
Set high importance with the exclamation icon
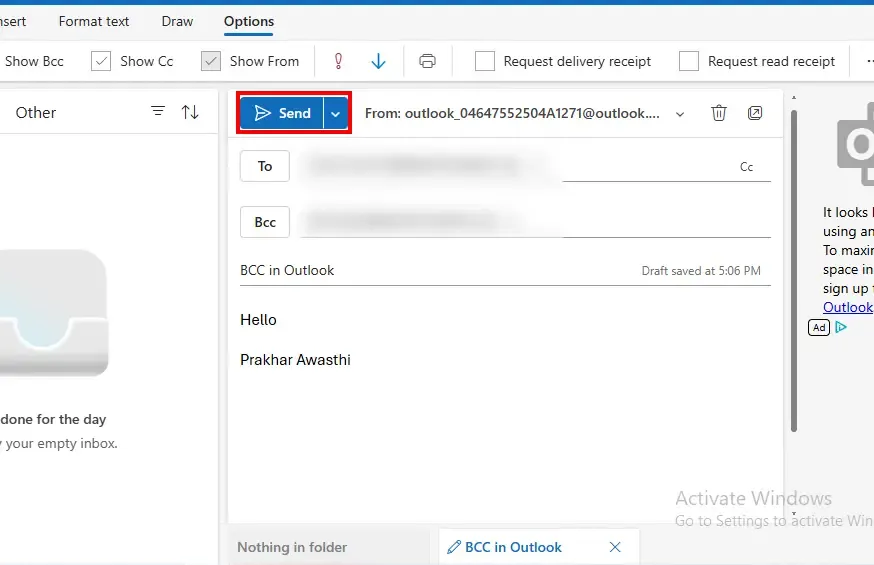(338, 61)
